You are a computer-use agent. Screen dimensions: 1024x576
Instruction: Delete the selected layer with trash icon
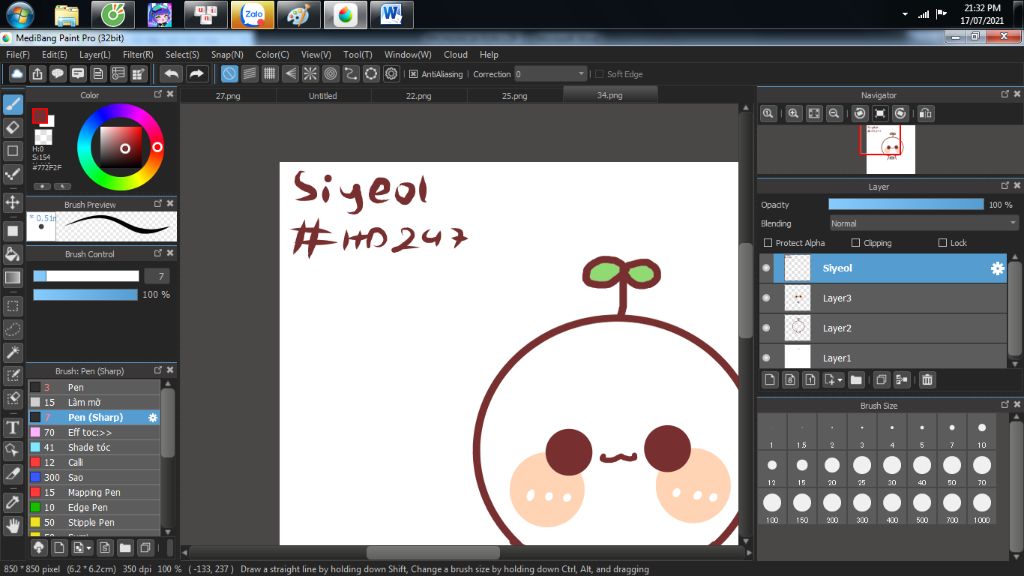tap(927, 380)
